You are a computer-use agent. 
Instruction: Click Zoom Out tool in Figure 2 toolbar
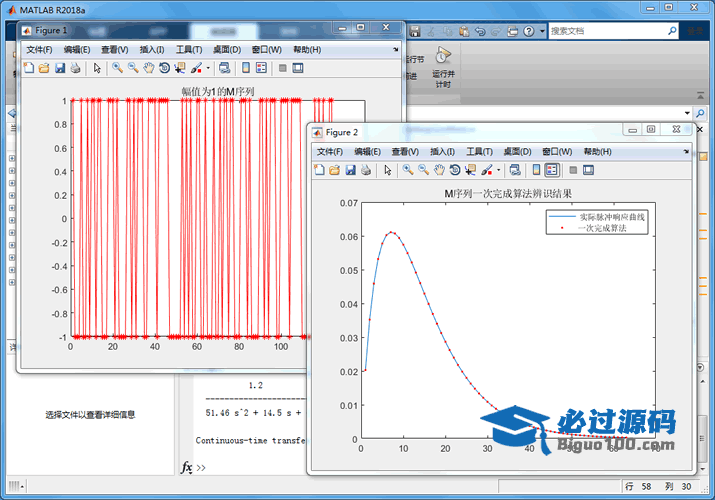(424, 170)
